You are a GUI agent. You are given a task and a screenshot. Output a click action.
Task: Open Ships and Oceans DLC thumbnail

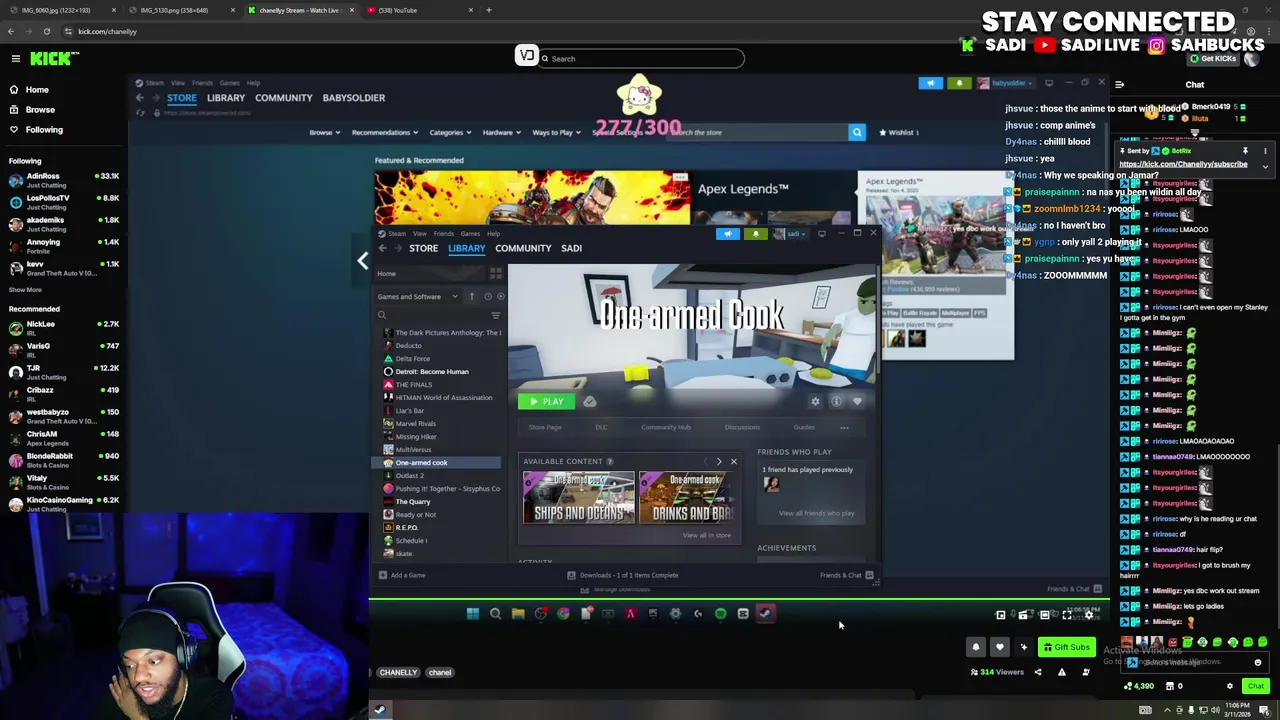point(579,497)
